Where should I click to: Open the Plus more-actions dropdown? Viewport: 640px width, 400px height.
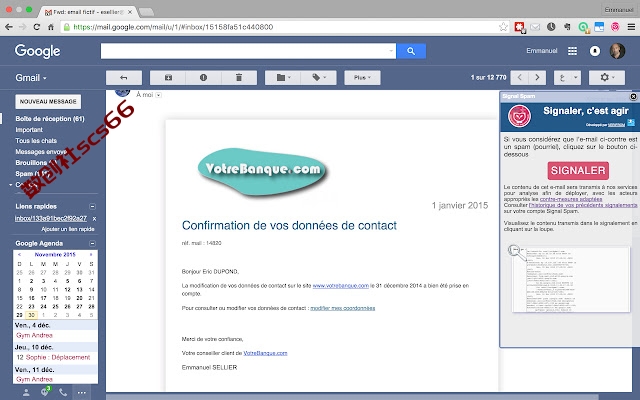click(362, 78)
